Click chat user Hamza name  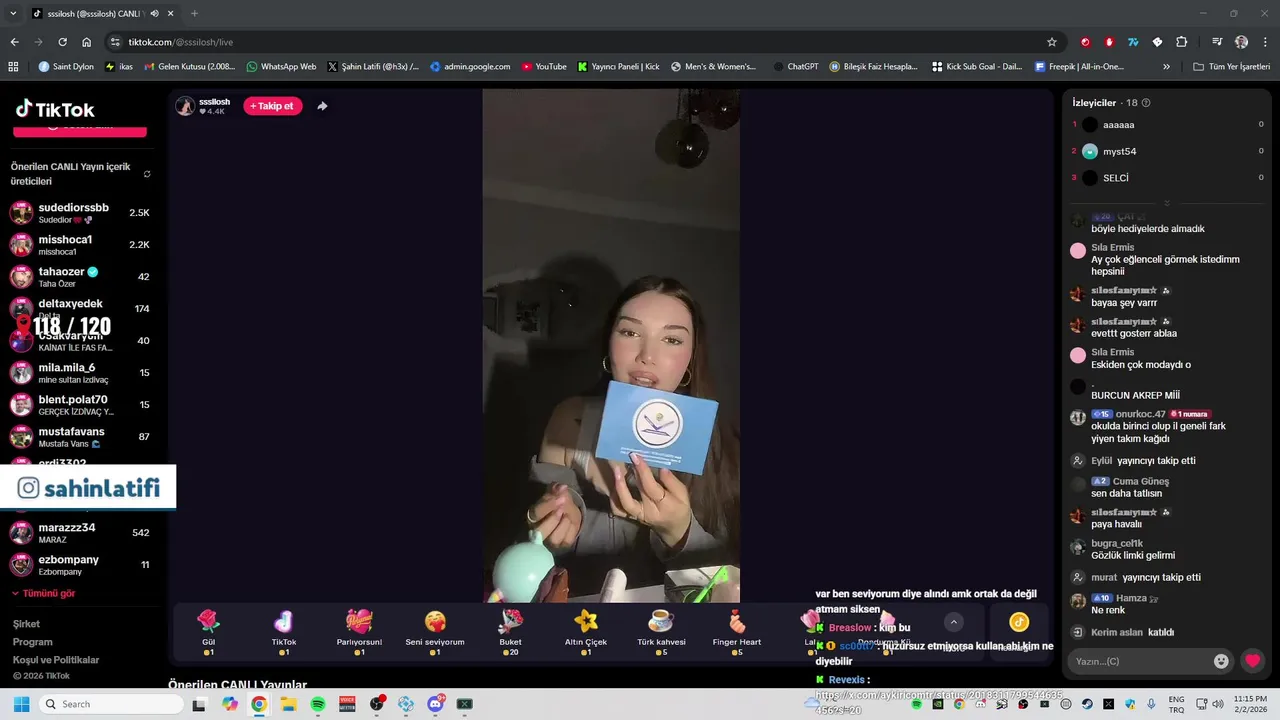(1131, 598)
